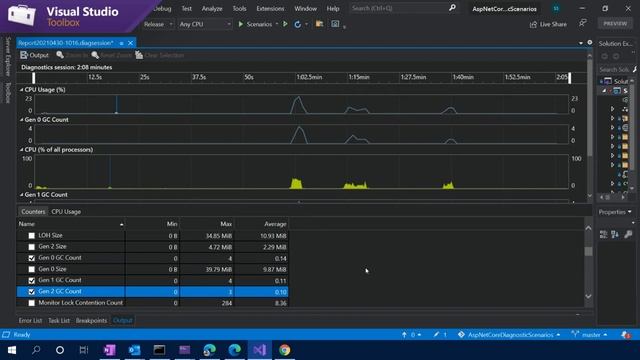Click the hot reload refresh icon
The width and height of the screenshot is (640, 360).
click(298, 24)
